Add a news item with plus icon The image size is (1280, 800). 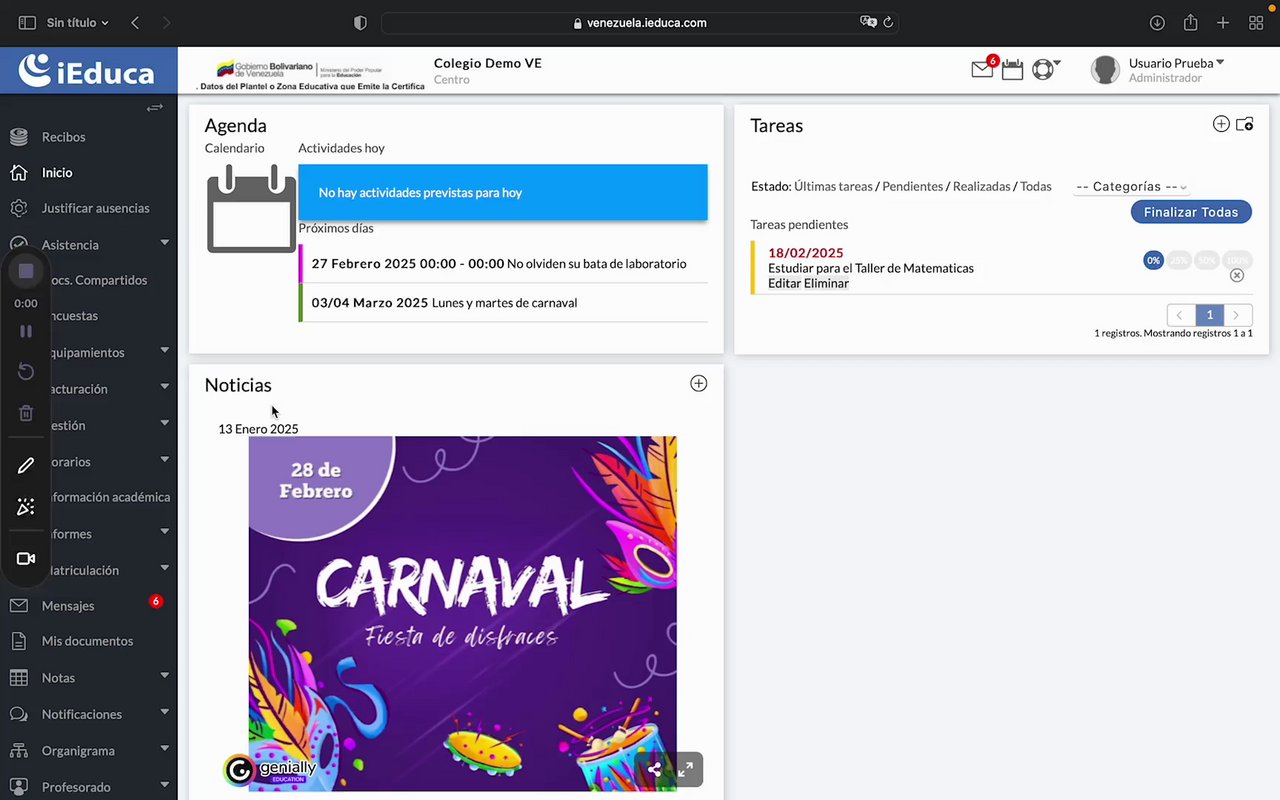point(699,383)
